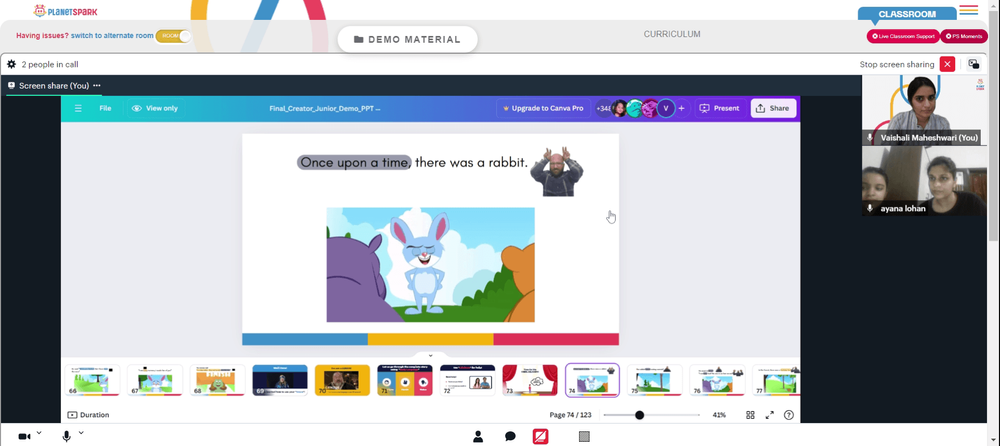Collapse thumbnail strip with chevron
Viewport: 1000px width, 446px height.
[x=430, y=355]
